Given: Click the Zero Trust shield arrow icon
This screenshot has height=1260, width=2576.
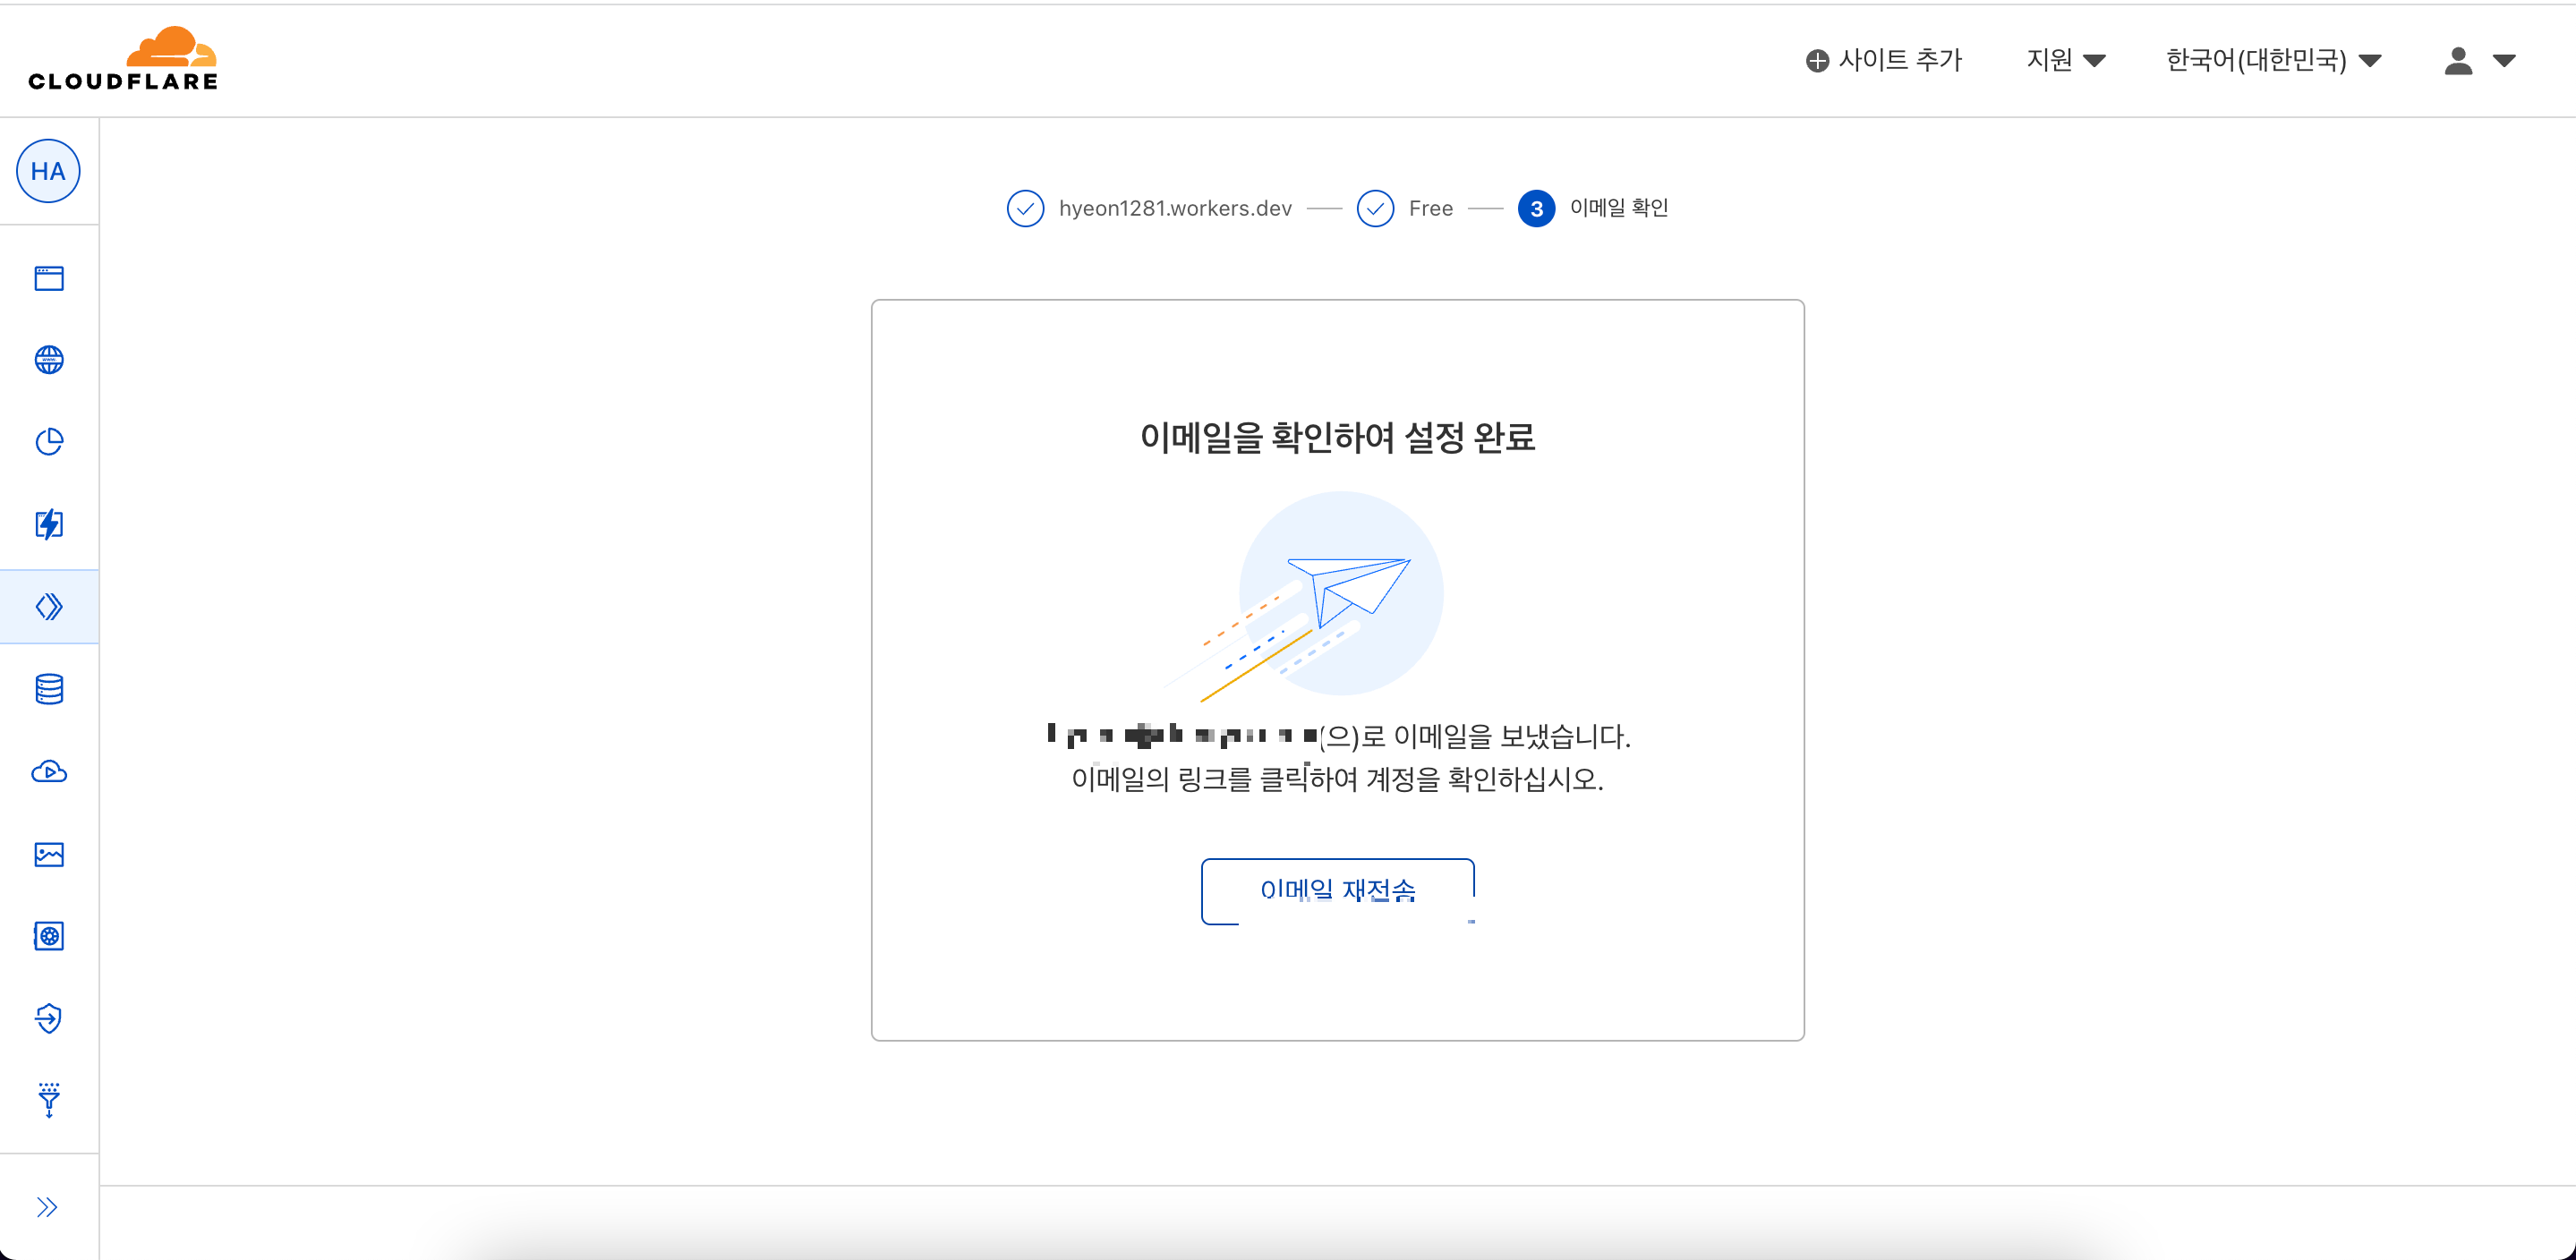Looking at the screenshot, I should pos(49,1018).
